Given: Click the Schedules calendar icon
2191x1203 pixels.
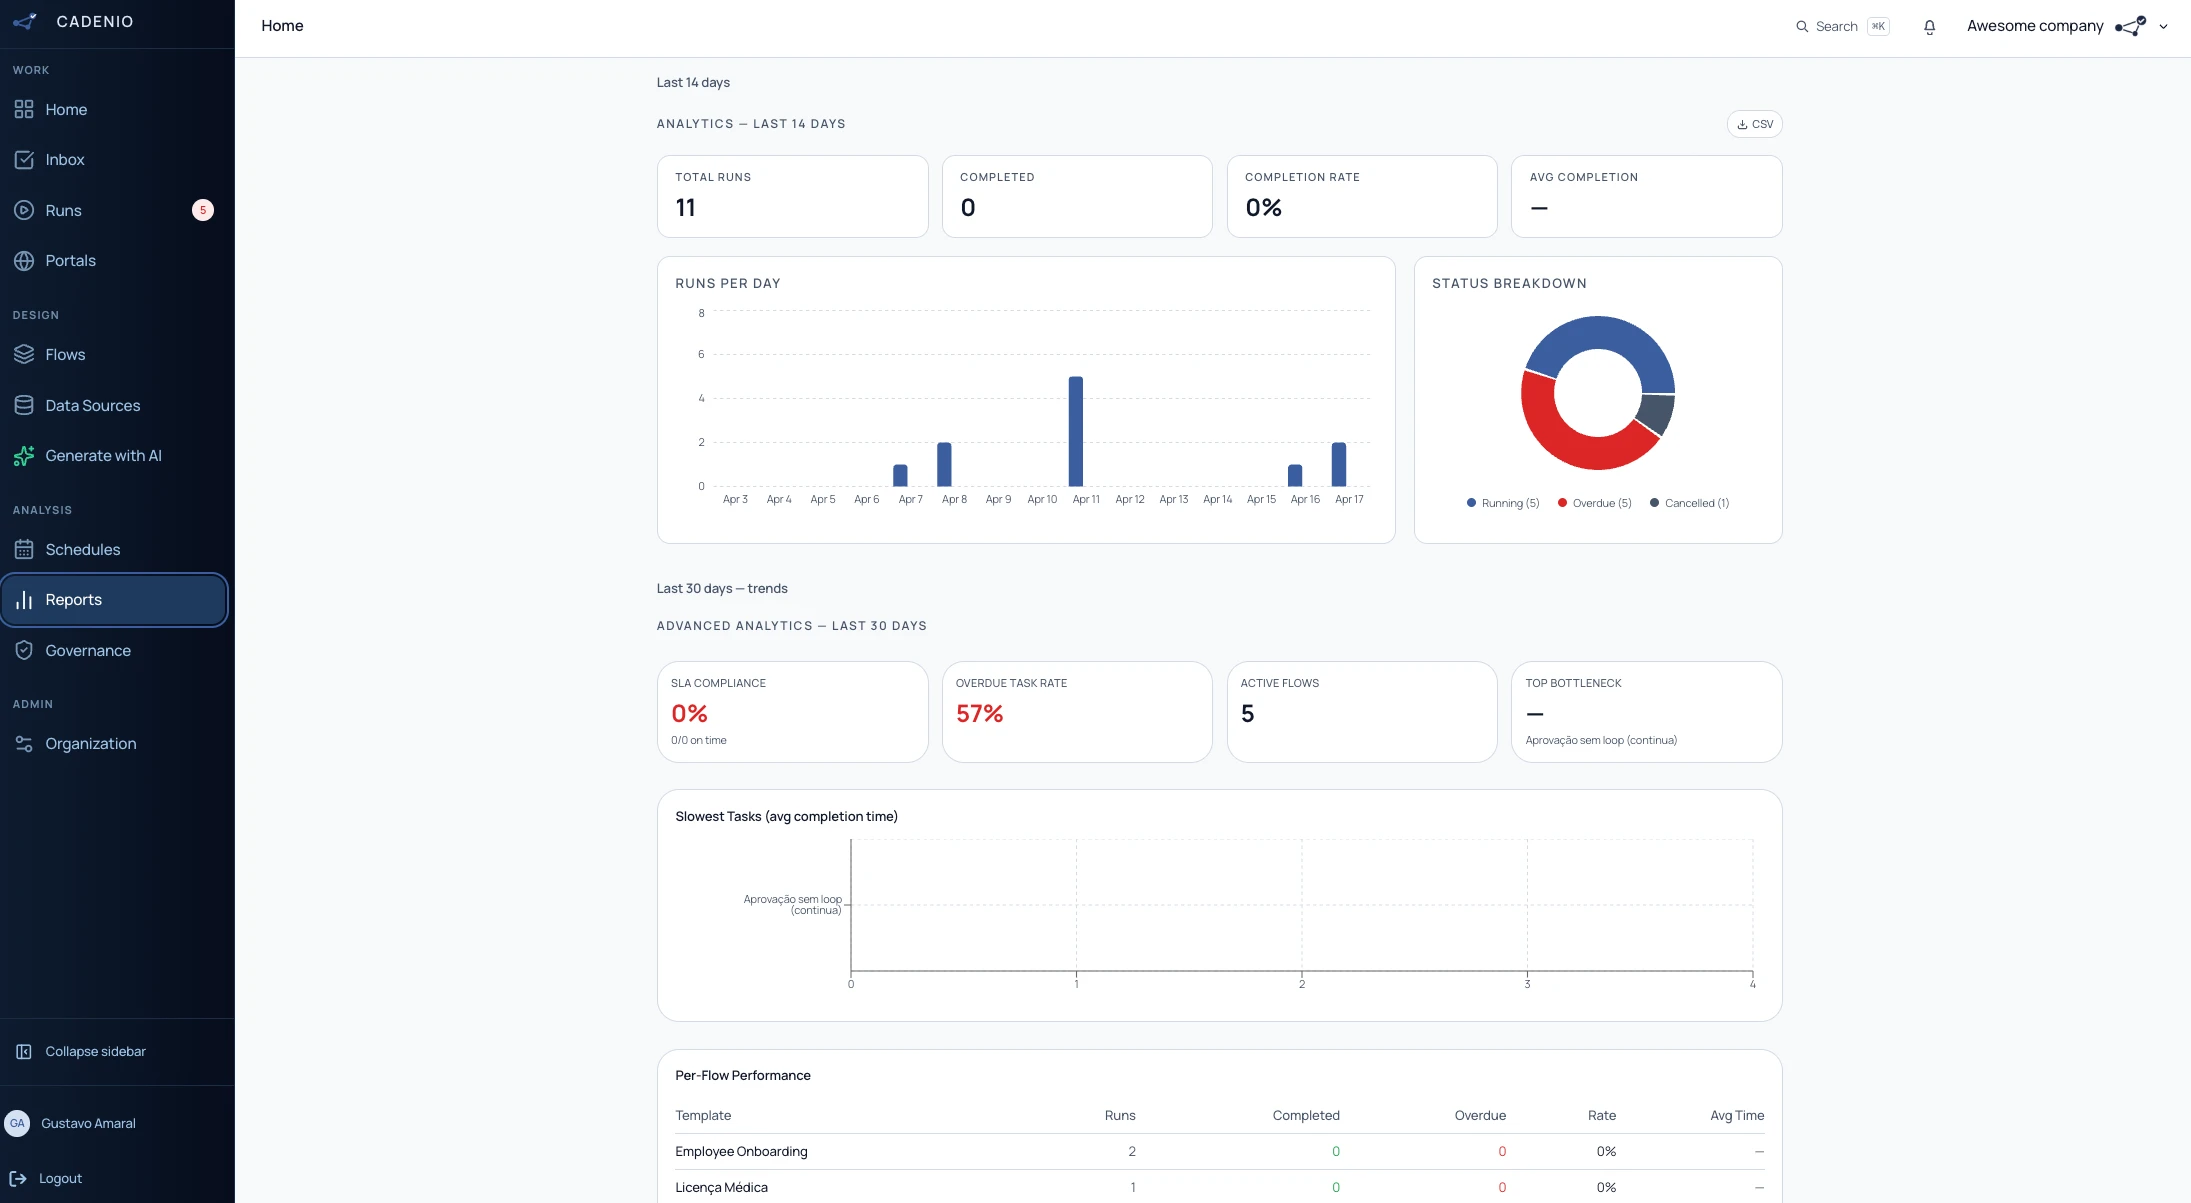Looking at the screenshot, I should (x=24, y=549).
